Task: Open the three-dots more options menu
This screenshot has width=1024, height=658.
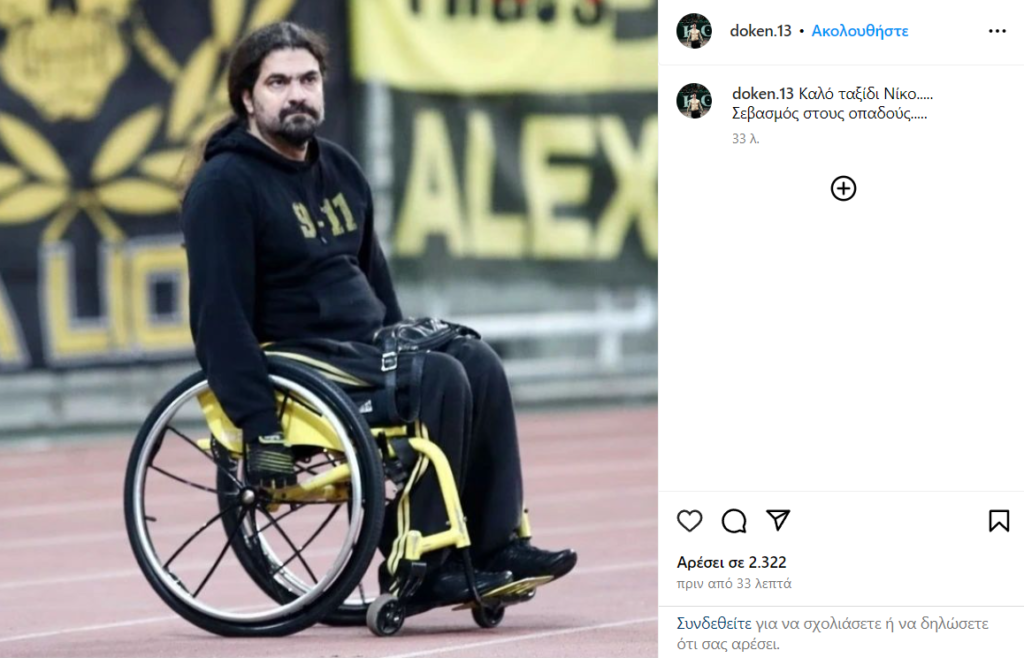Action: click(997, 31)
